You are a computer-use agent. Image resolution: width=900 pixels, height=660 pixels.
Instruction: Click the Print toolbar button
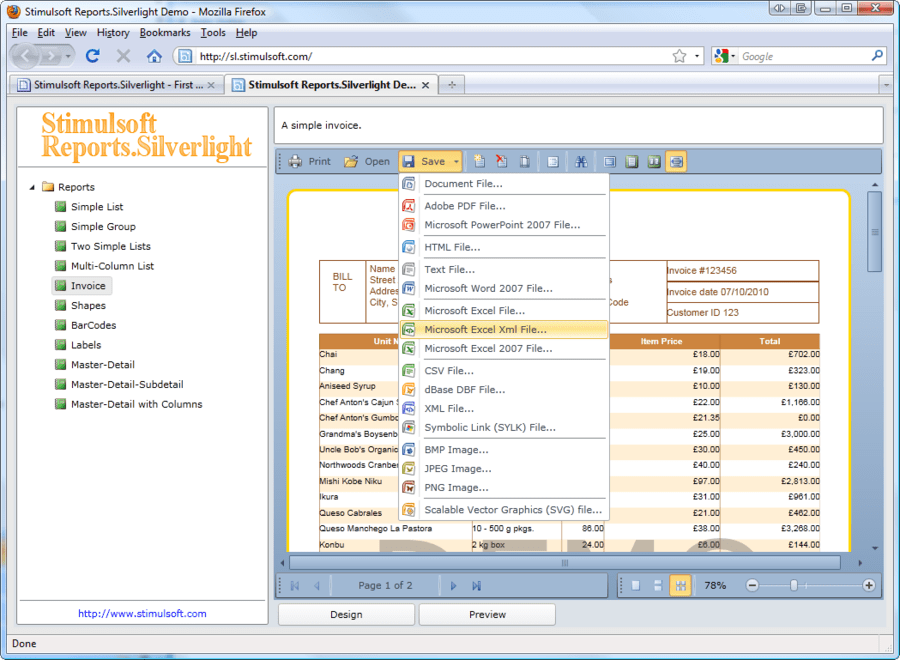(310, 162)
